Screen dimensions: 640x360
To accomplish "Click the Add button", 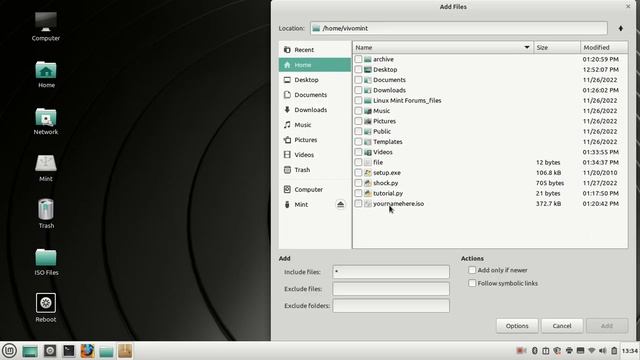I will click(607, 326).
